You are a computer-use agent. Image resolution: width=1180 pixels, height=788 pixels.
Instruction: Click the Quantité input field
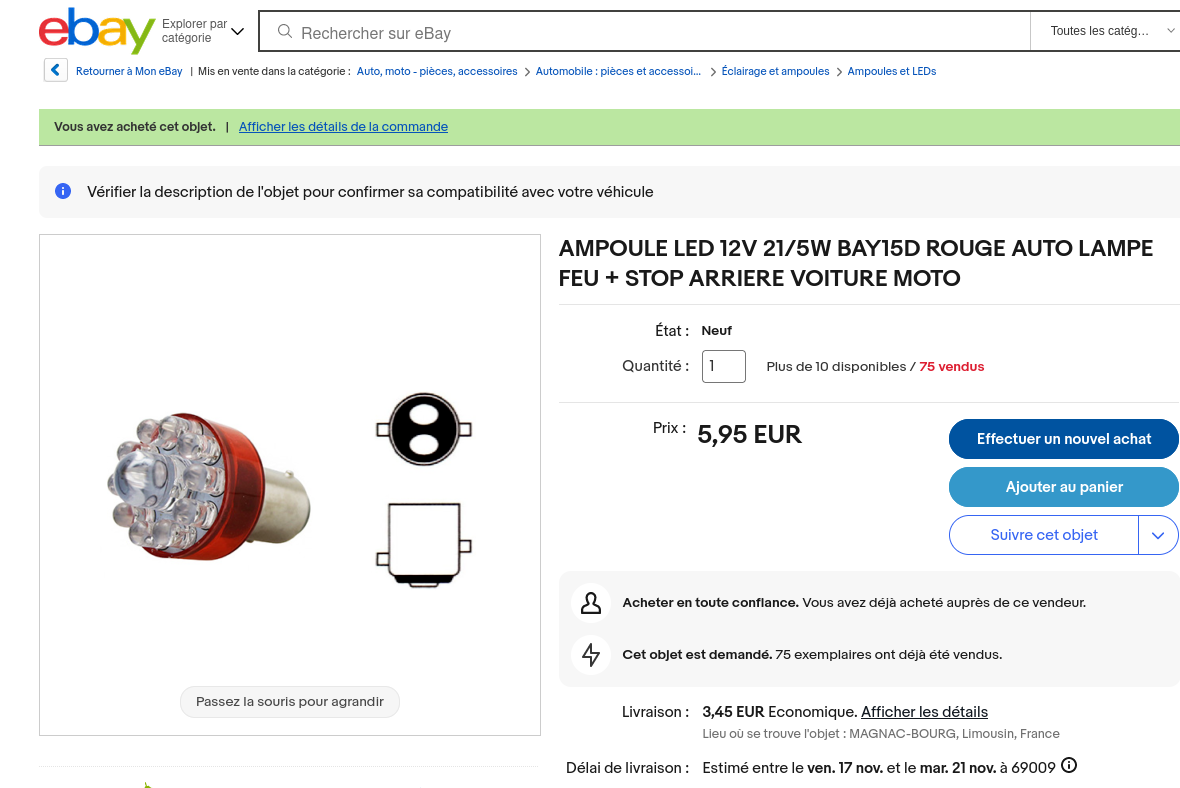pos(723,366)
